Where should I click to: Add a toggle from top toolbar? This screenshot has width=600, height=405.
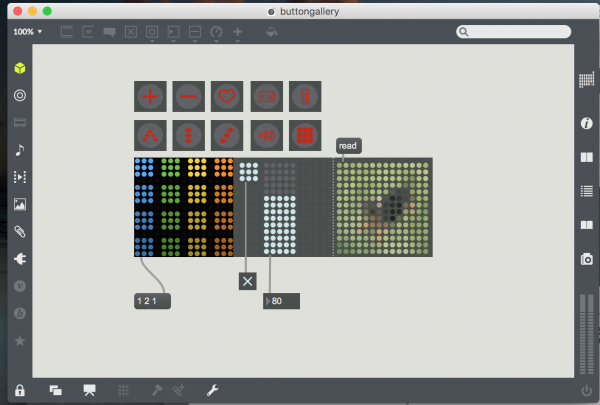coord(131,32)
